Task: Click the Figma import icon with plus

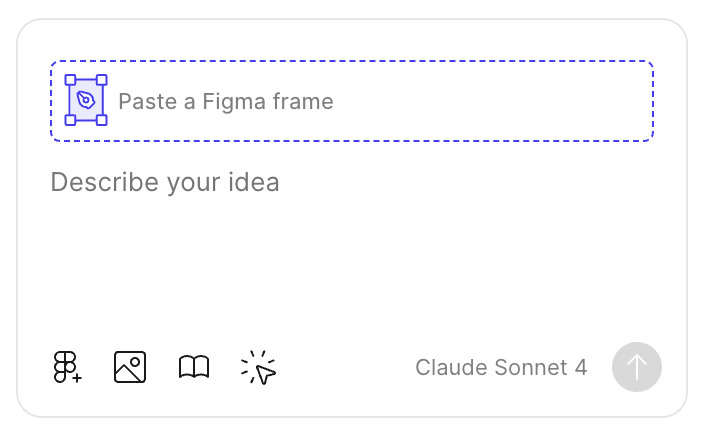Action: (x=67, y=367)
